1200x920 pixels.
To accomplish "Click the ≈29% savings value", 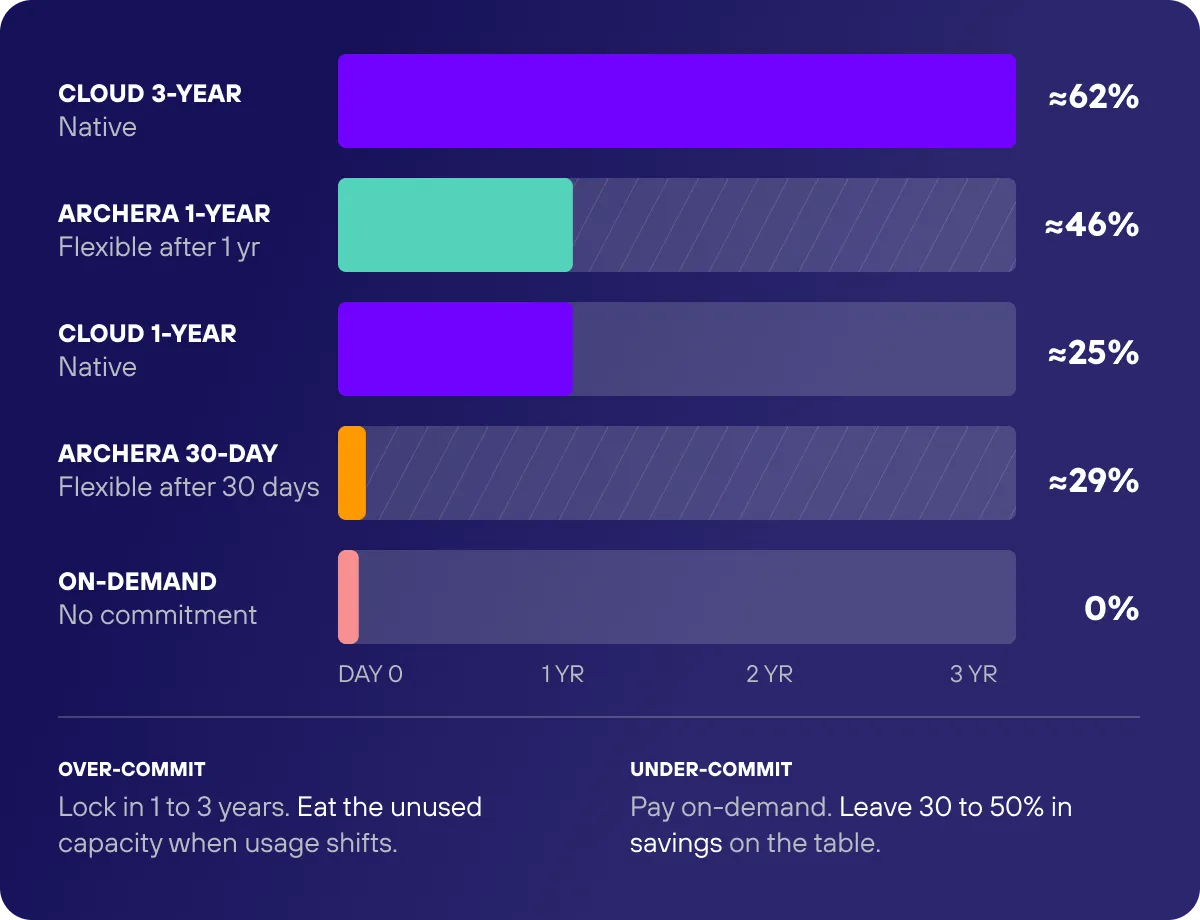I will tap(1093, 482).
